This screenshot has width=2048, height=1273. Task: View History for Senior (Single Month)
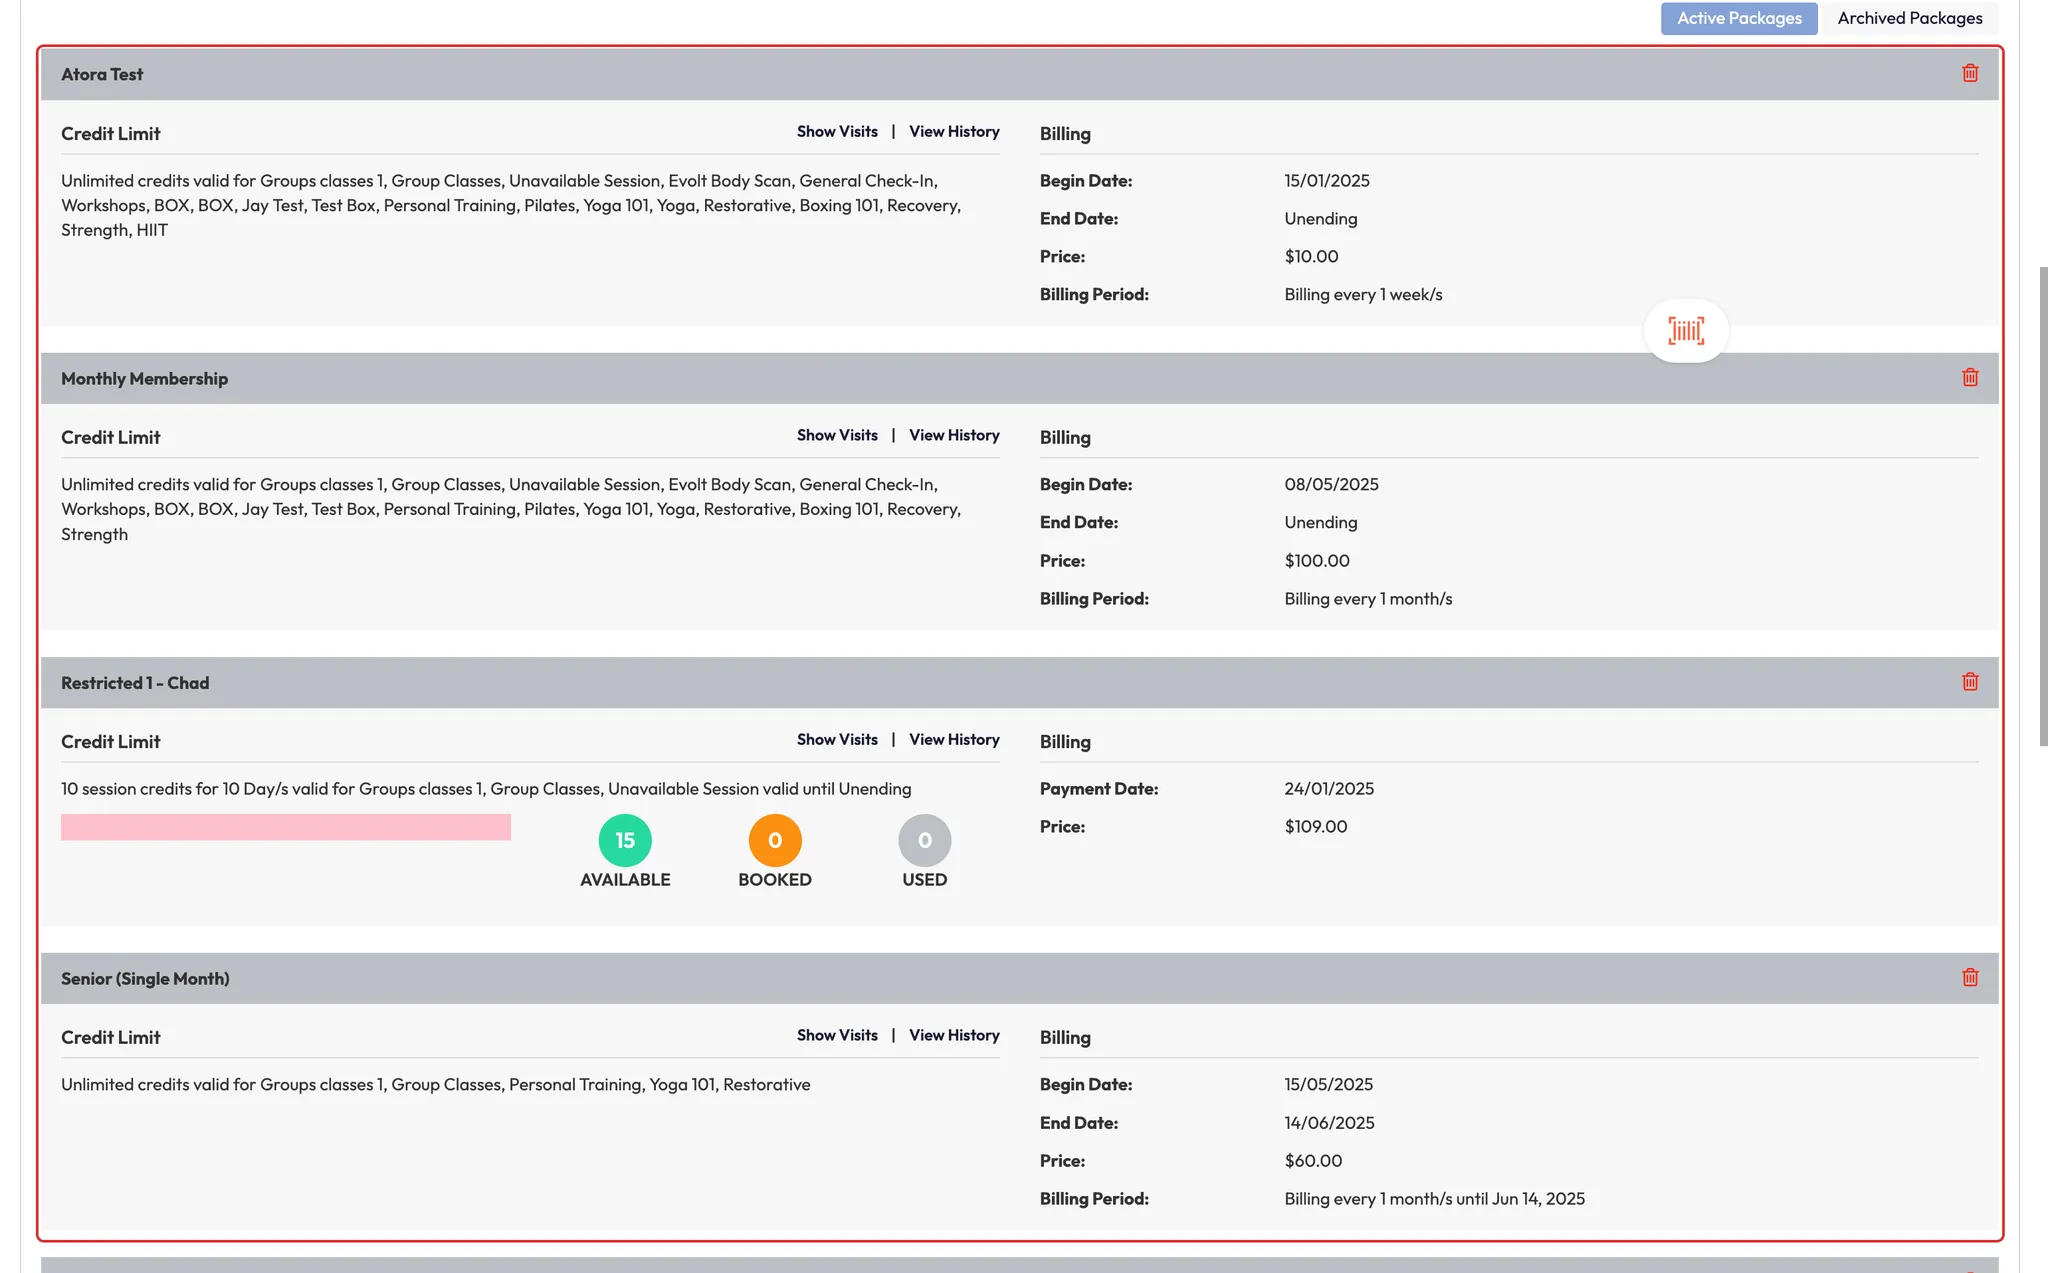954,1035
